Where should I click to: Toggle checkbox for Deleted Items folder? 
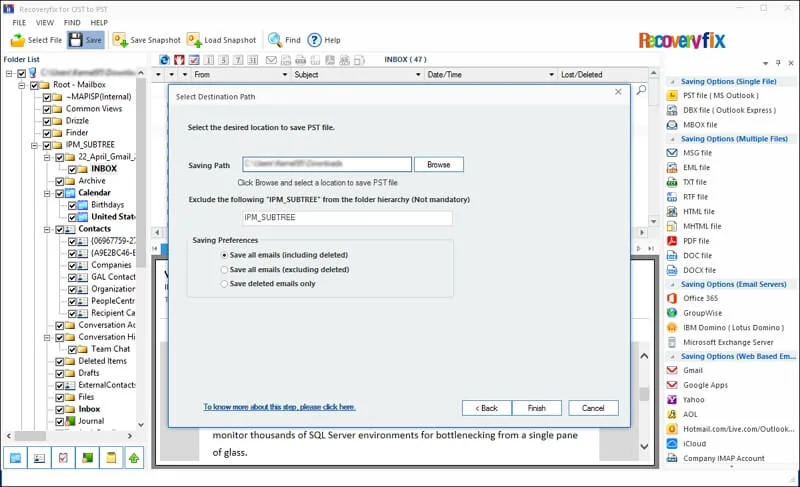[x=59, y=362]
